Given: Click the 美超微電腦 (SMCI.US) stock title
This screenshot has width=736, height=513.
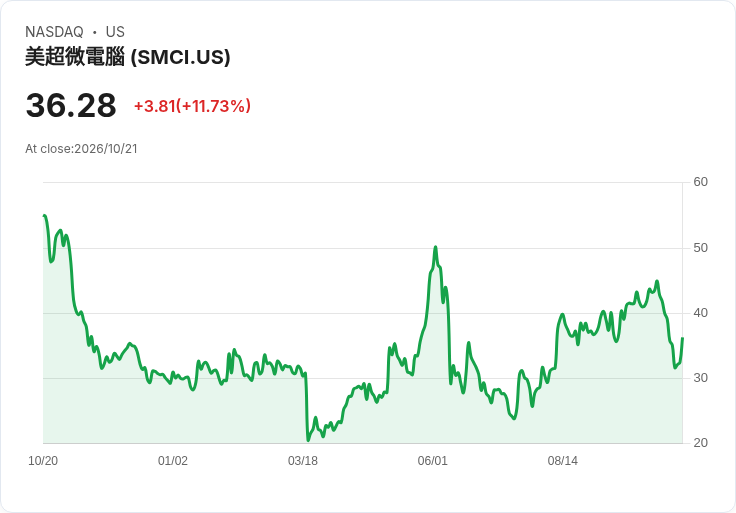Looking at the screenshot, I should click(x=128, y=57).
